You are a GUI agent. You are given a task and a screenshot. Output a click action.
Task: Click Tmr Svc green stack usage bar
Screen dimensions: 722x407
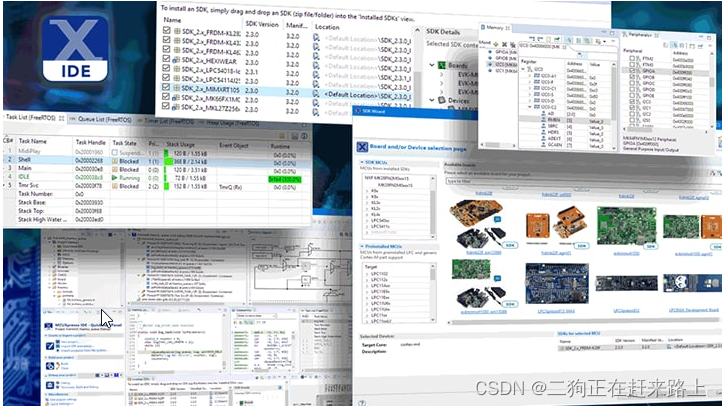click(167, 186)
